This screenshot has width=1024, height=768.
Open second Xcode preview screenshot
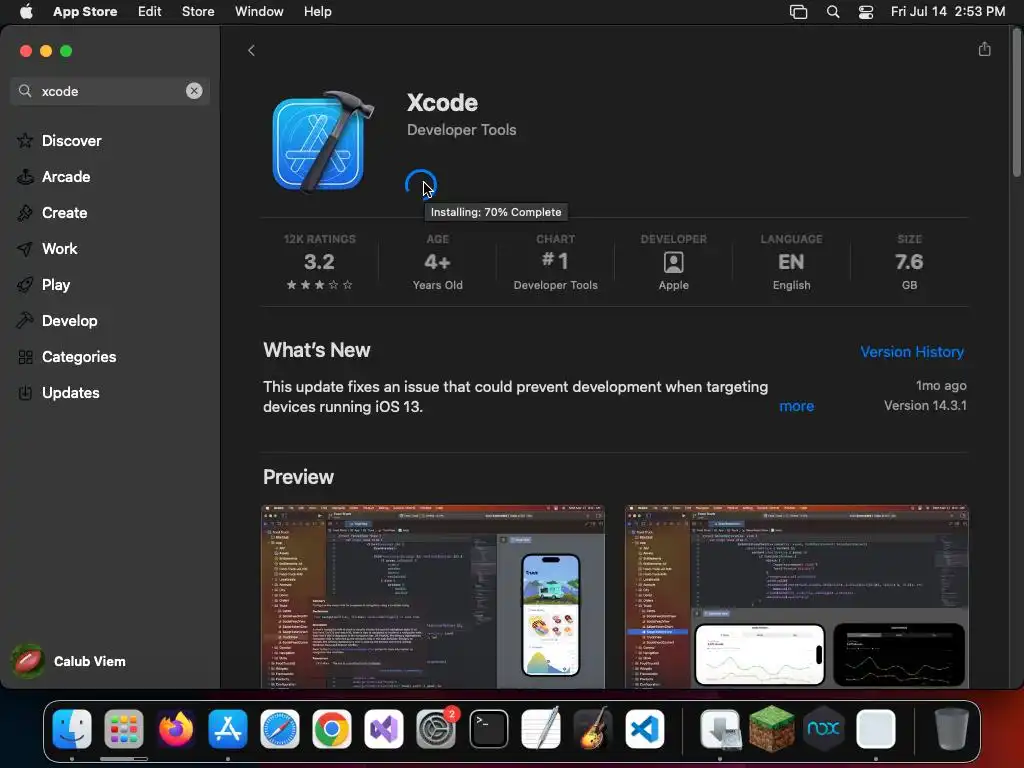[x=797, y=596]
